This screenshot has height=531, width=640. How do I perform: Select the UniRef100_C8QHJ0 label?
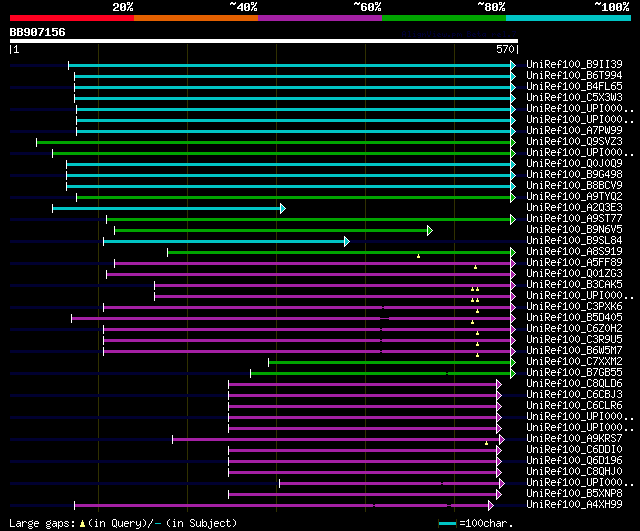tap(574, 472)
